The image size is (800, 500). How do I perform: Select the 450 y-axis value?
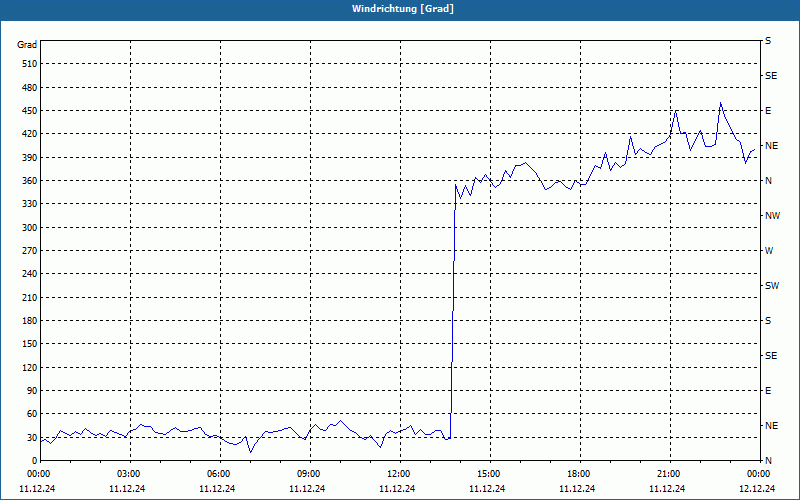[x=30, y=111]
